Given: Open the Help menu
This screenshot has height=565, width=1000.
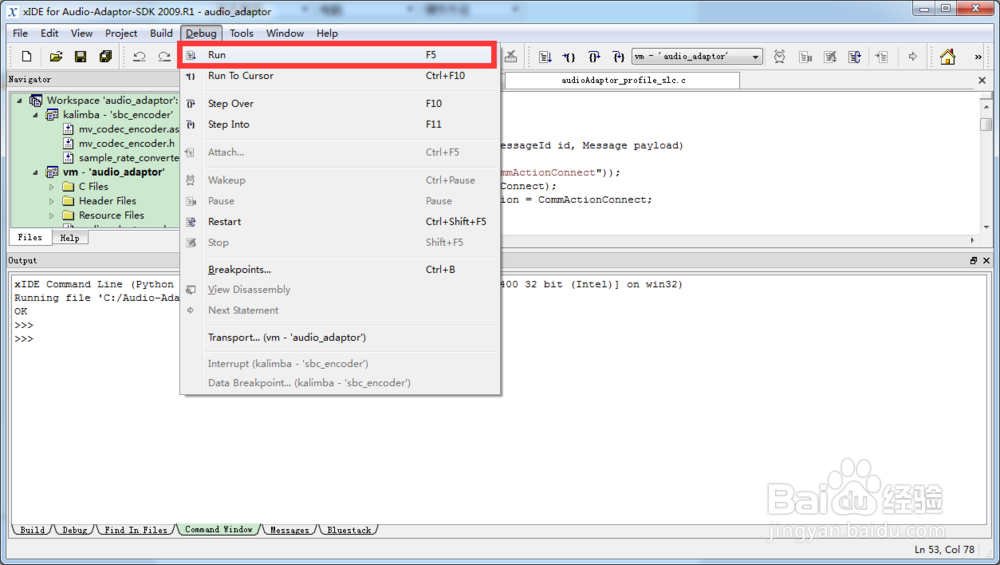Looking at the screenshot, I should coord(327,33).
